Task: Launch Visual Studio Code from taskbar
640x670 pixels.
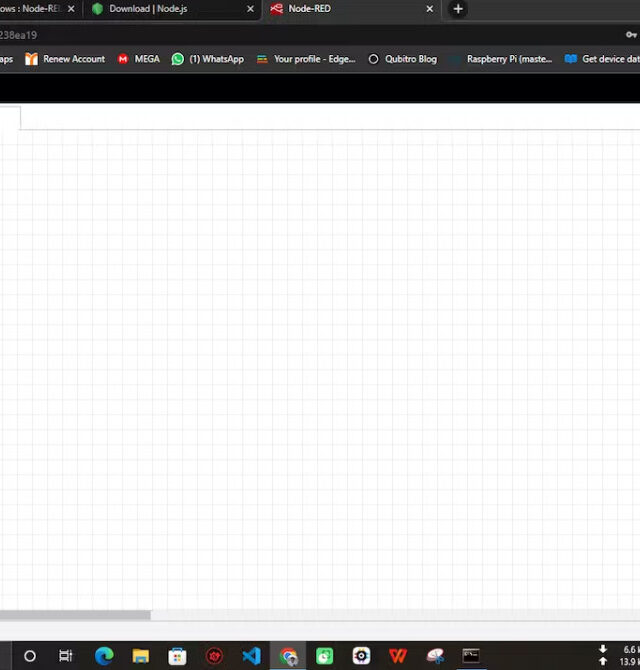Action: (251, 656)
